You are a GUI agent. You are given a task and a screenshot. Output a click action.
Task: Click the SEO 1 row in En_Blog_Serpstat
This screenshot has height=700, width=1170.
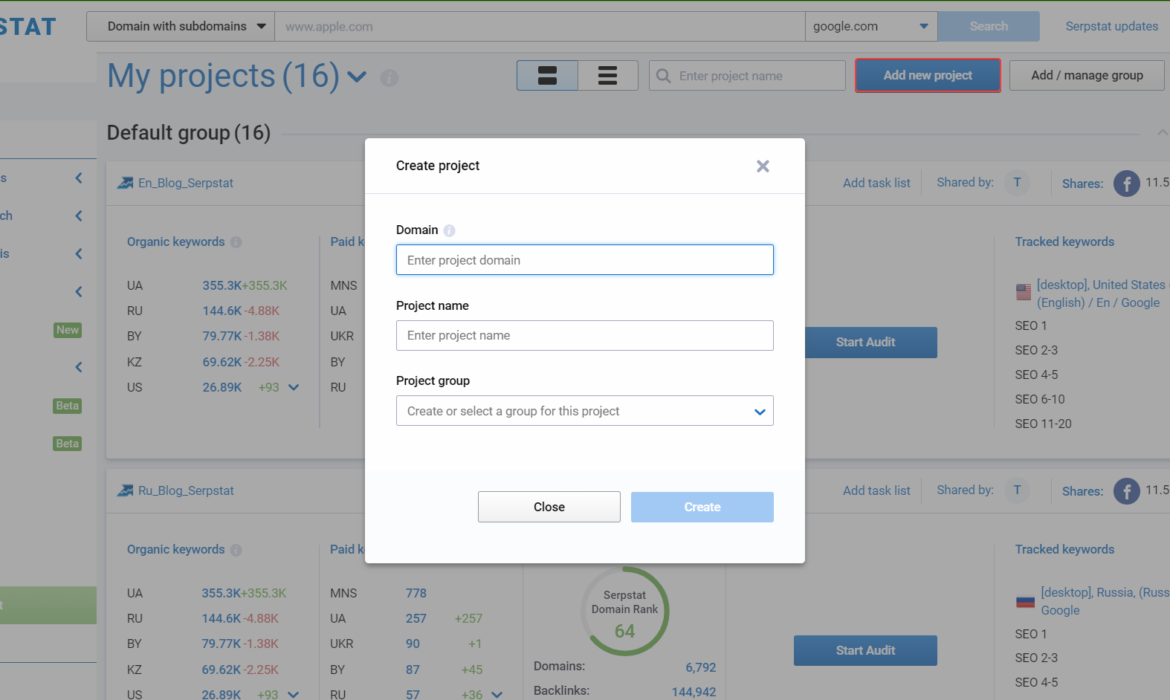pos(1030,325)
